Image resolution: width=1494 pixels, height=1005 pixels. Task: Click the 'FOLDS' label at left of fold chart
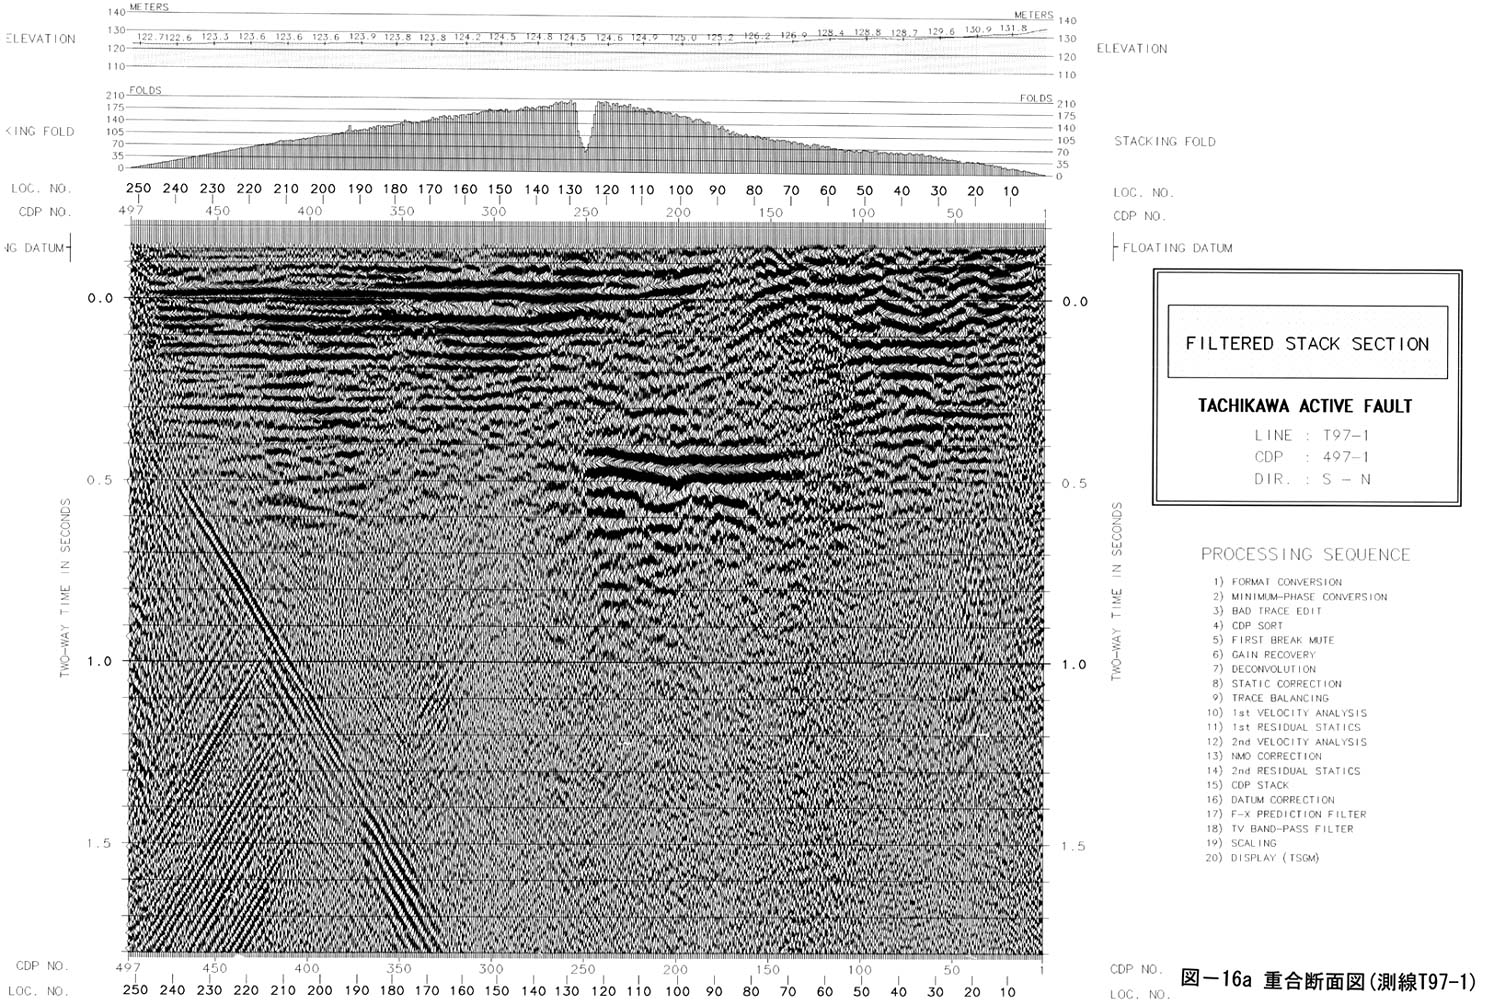tap(145, 90)
